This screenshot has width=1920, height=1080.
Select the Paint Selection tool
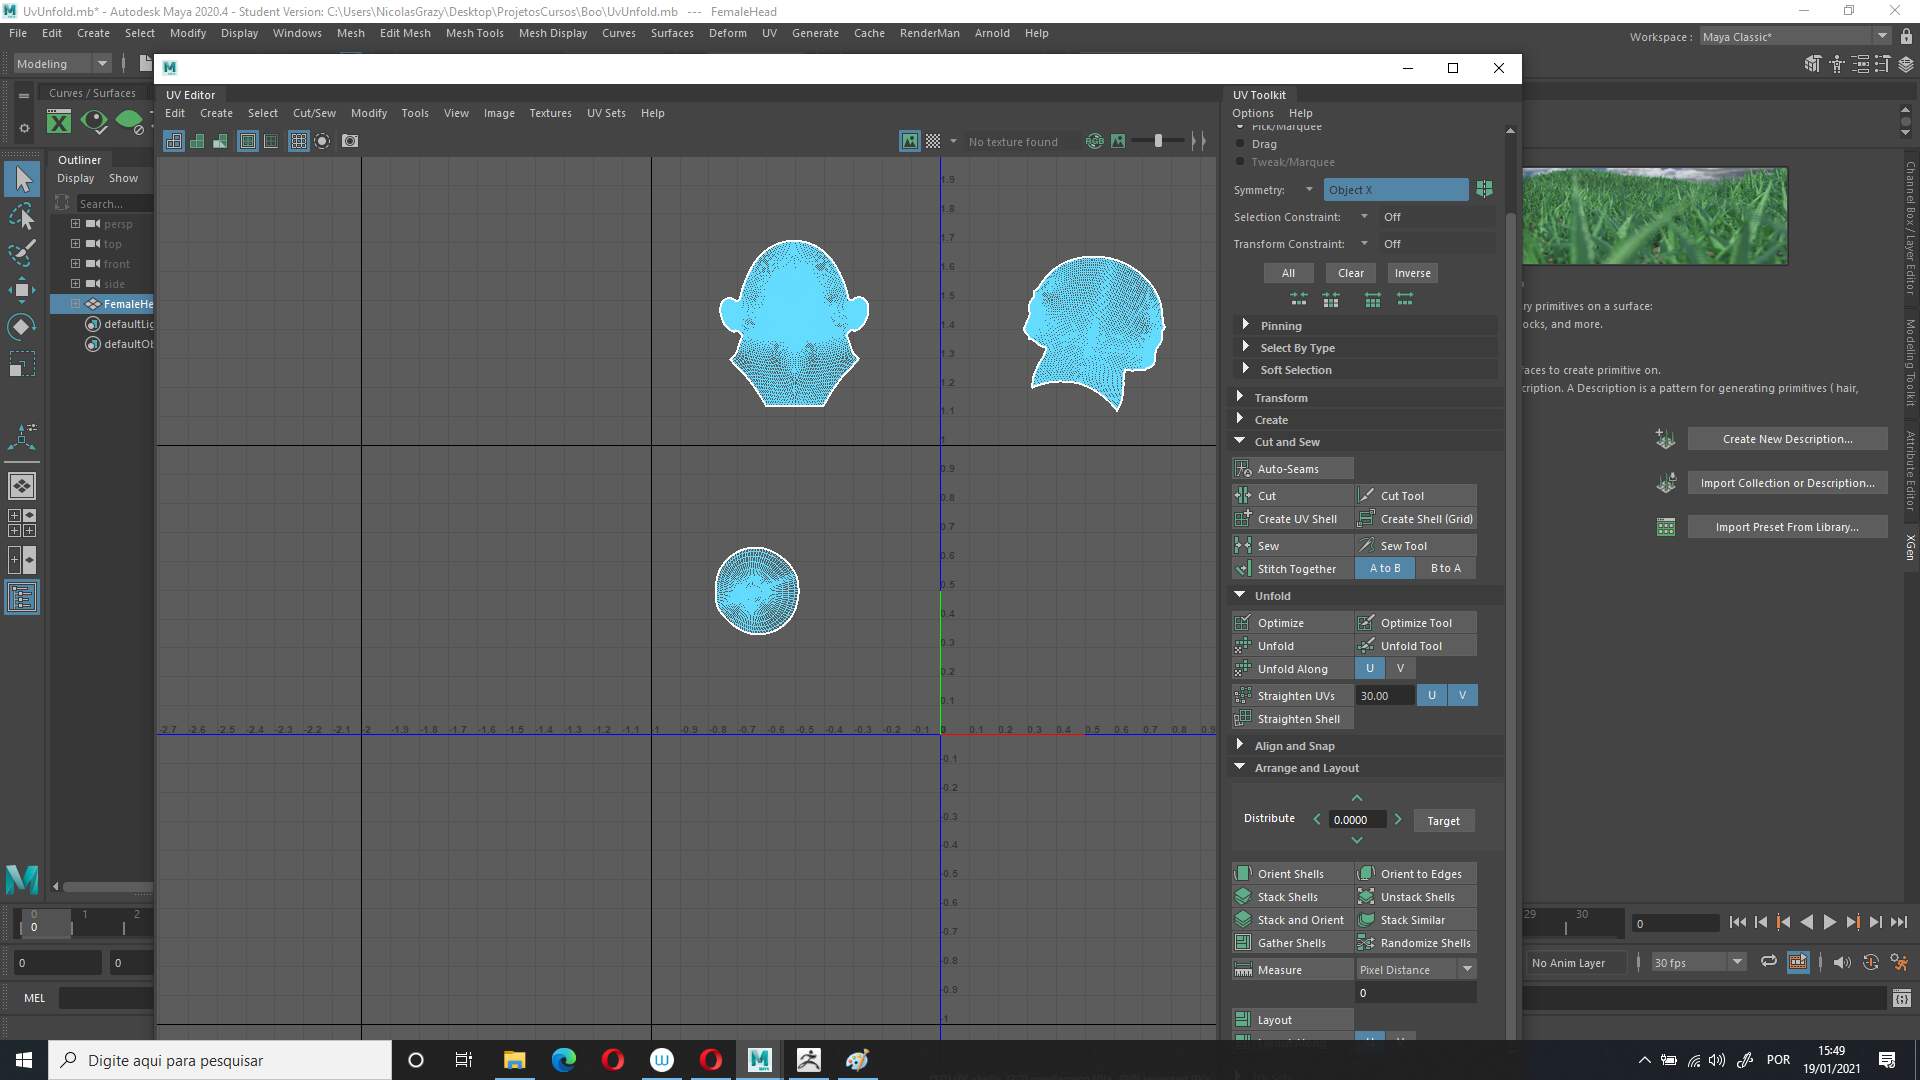tap(22, 252)
